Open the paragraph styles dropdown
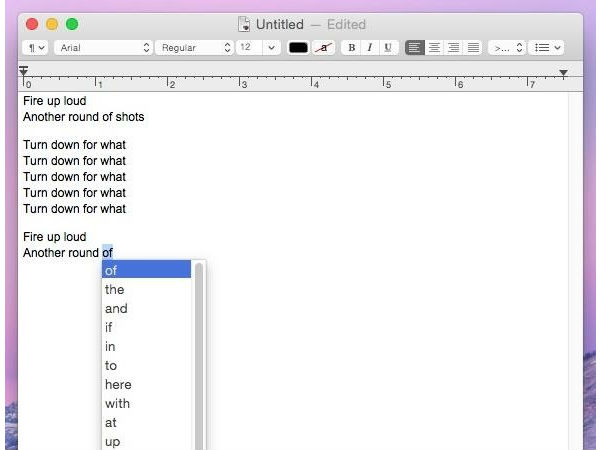 [x=35, y=47]
